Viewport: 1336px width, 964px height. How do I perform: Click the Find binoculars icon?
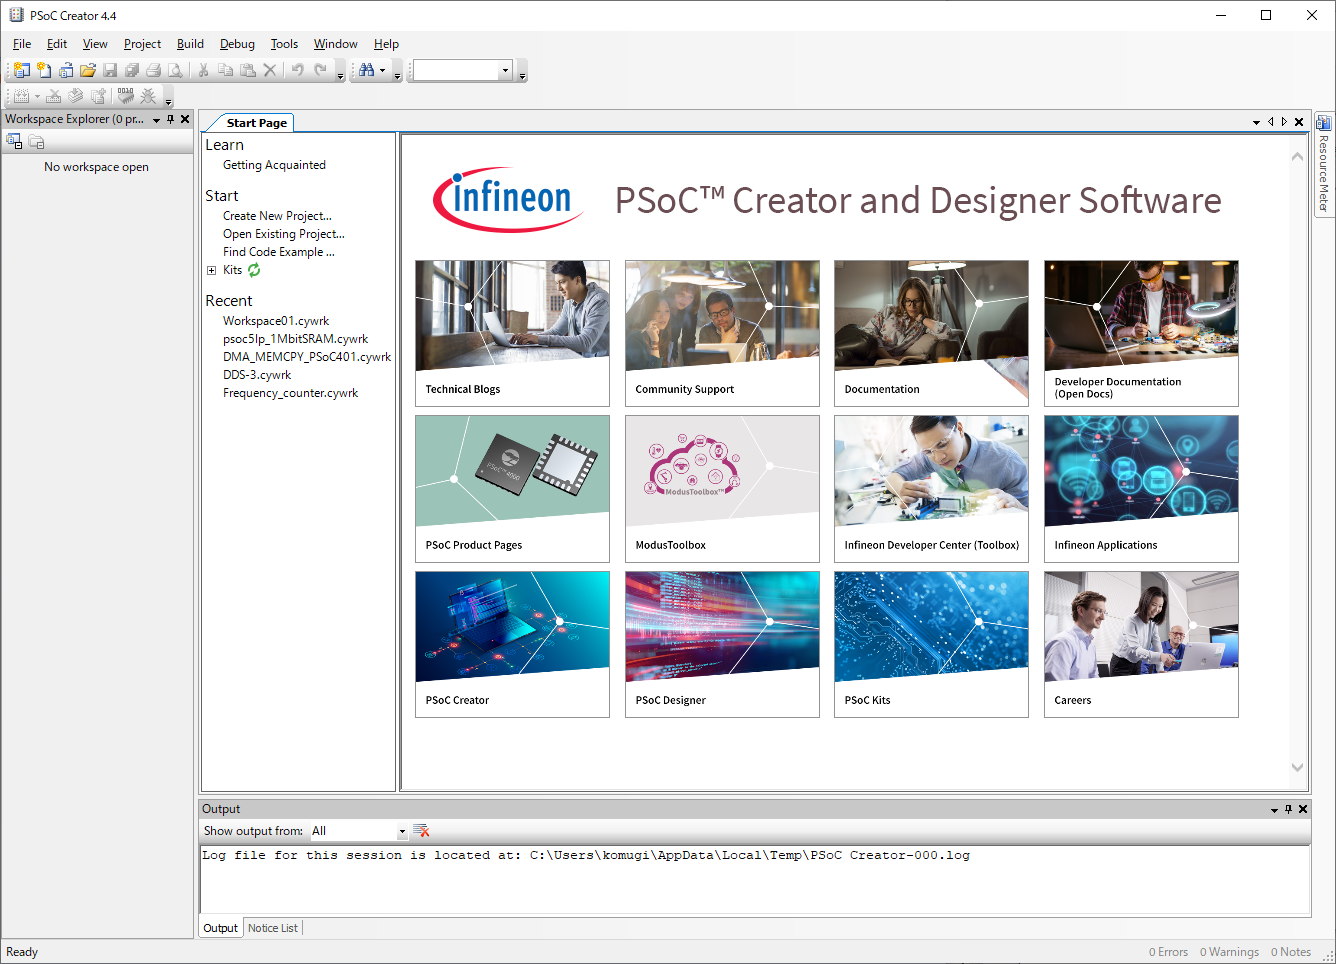(x=366, y=70)
